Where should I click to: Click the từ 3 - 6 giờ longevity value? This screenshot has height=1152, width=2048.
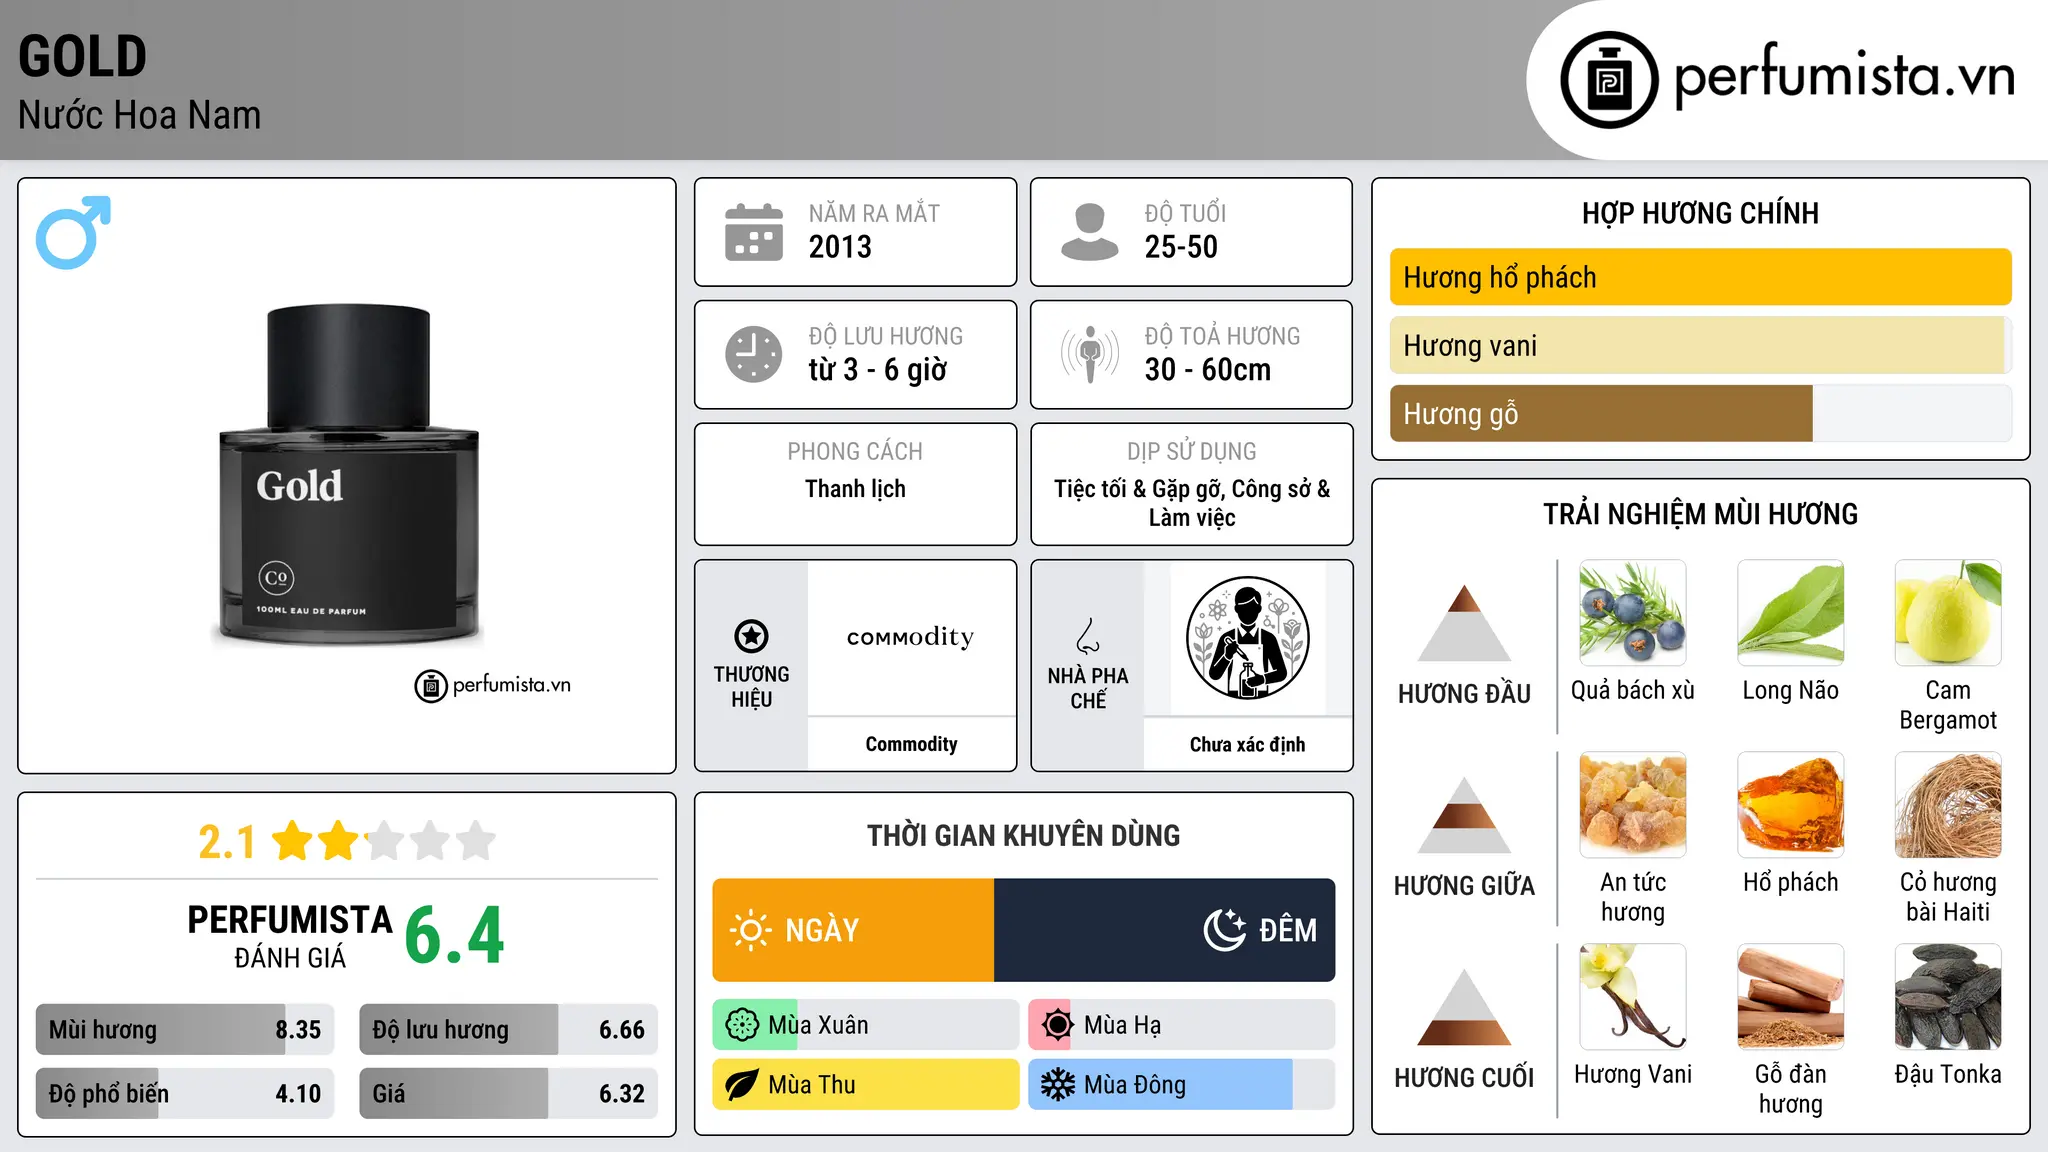coord(877,370)
